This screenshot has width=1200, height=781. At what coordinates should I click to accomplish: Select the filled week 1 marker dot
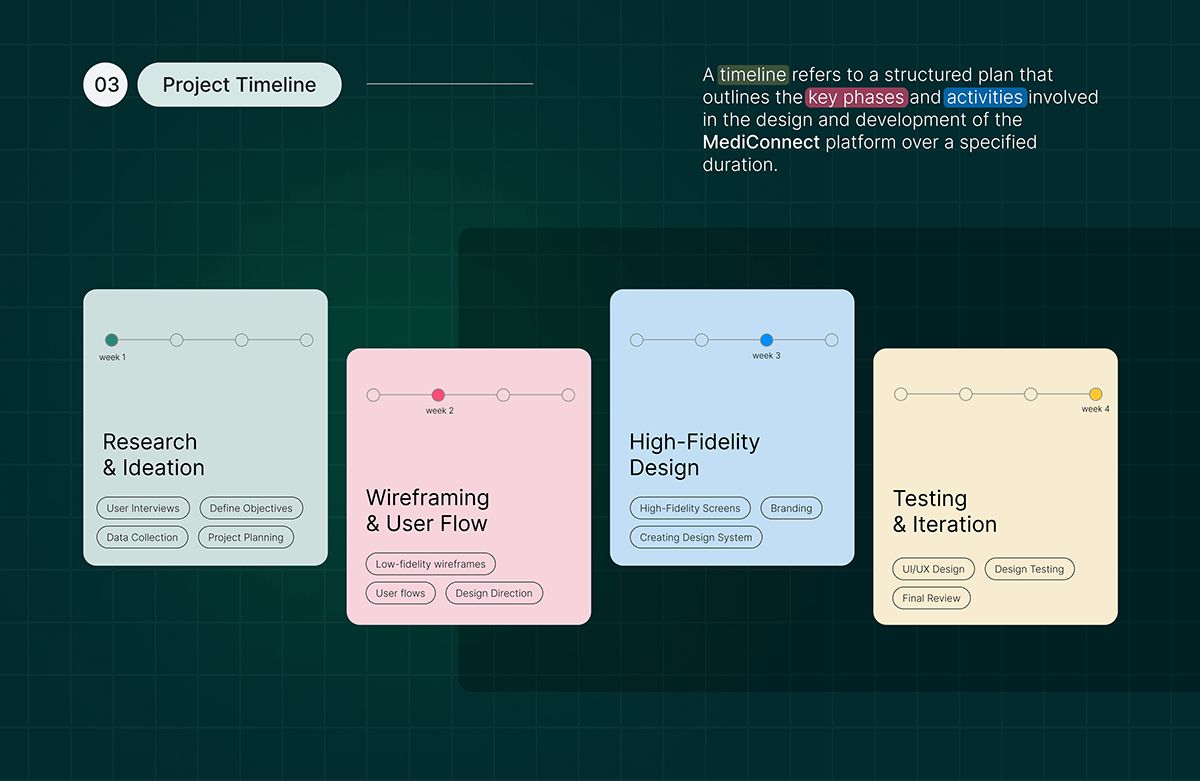tap(111, 340)
